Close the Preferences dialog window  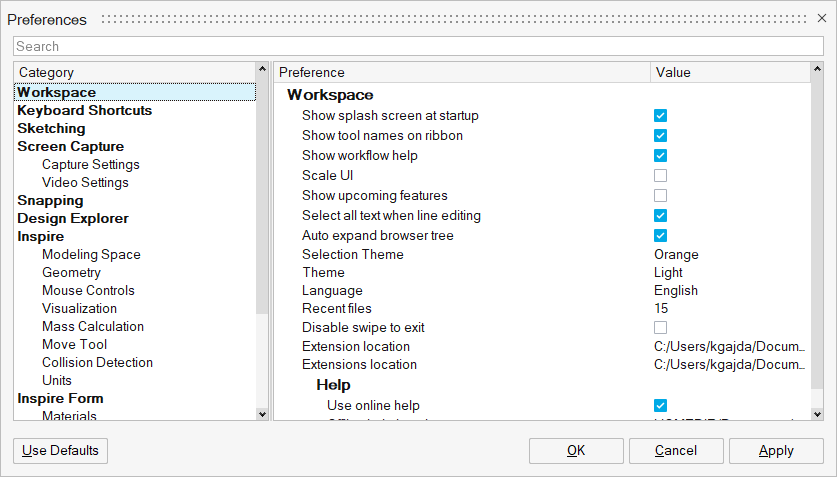(x=821, y=19)
